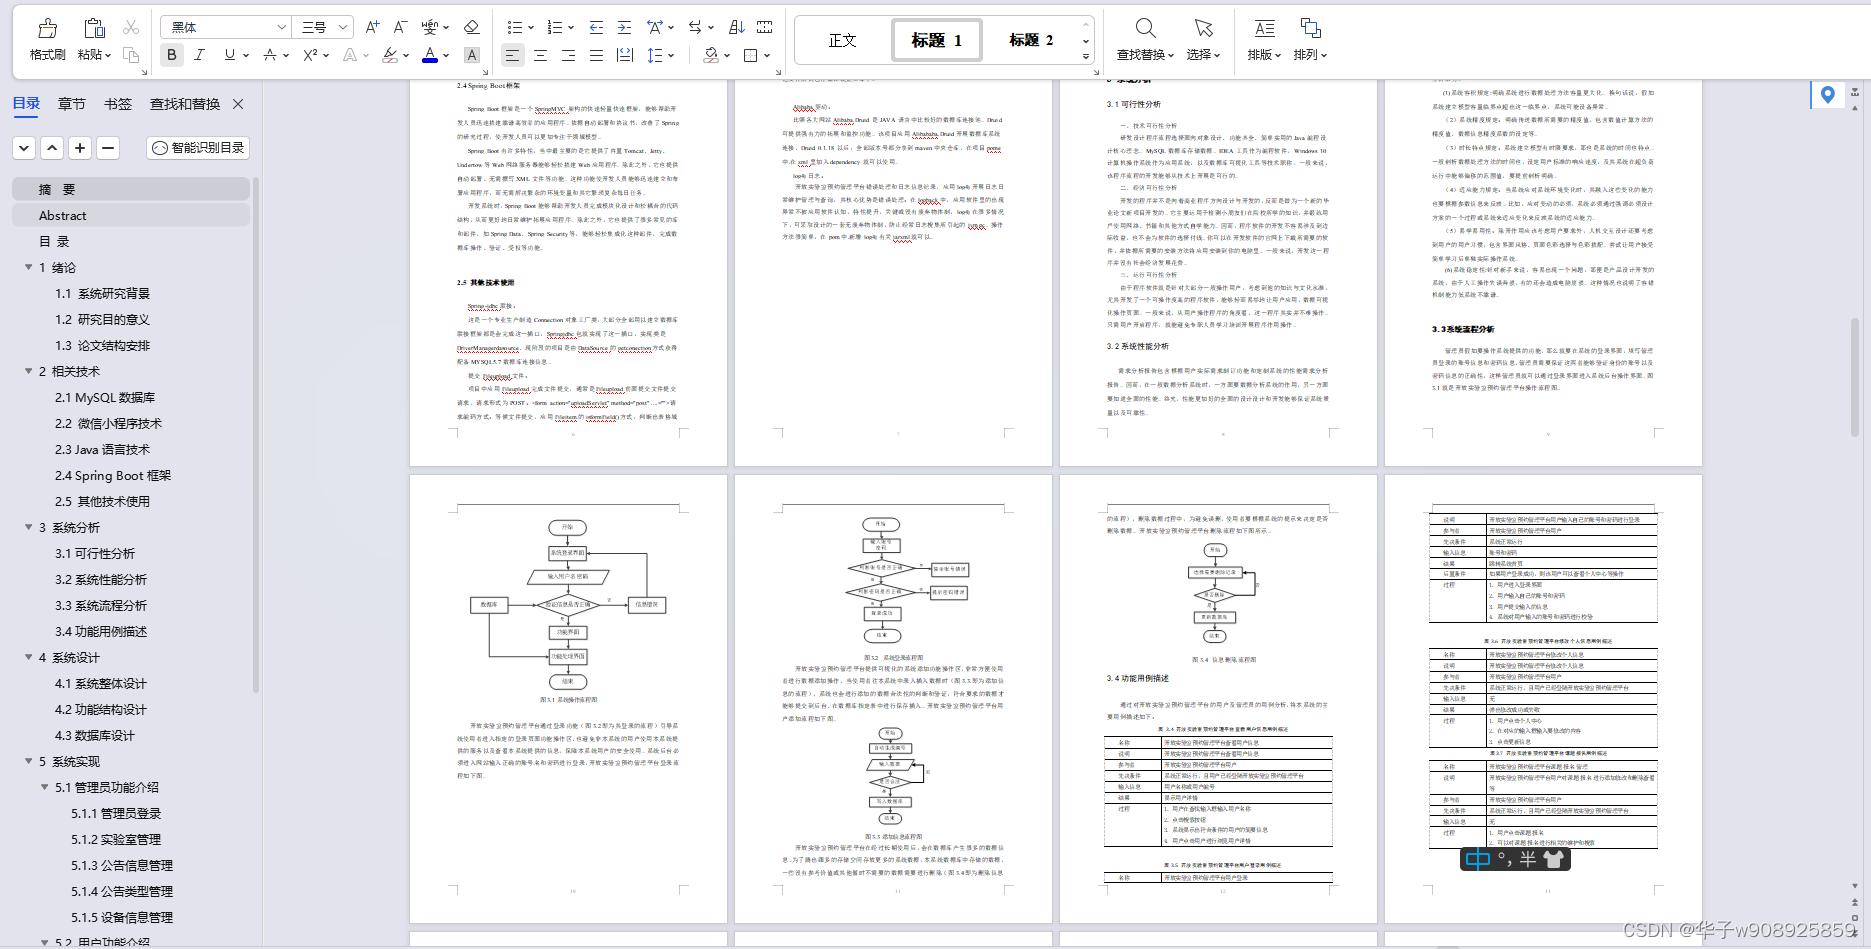Image resolution: width=1871 pixels, height=949 pixels.
Task: Increase font size with A+ icon
Action: [x=372, y=27]
